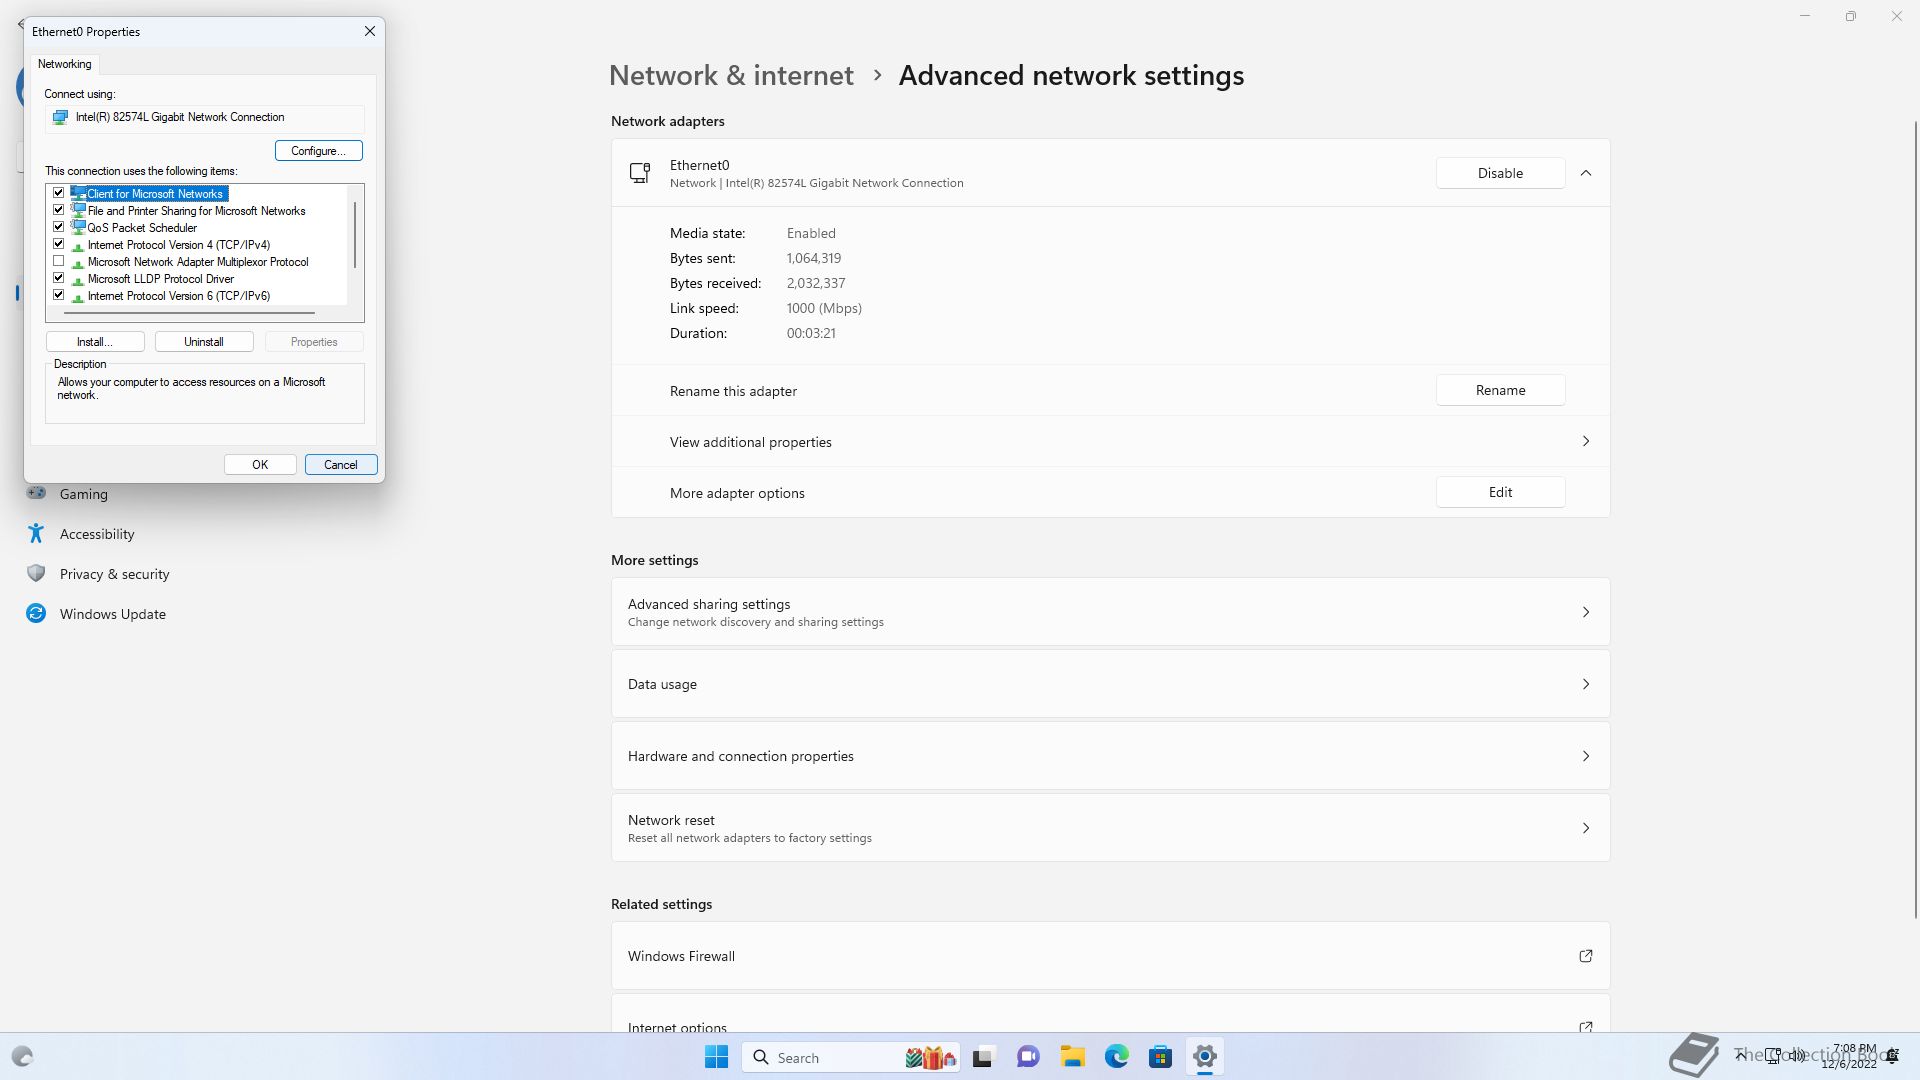Click the Uninstall button
This screenshot has height=1080, width=1920.
(204, 342)
